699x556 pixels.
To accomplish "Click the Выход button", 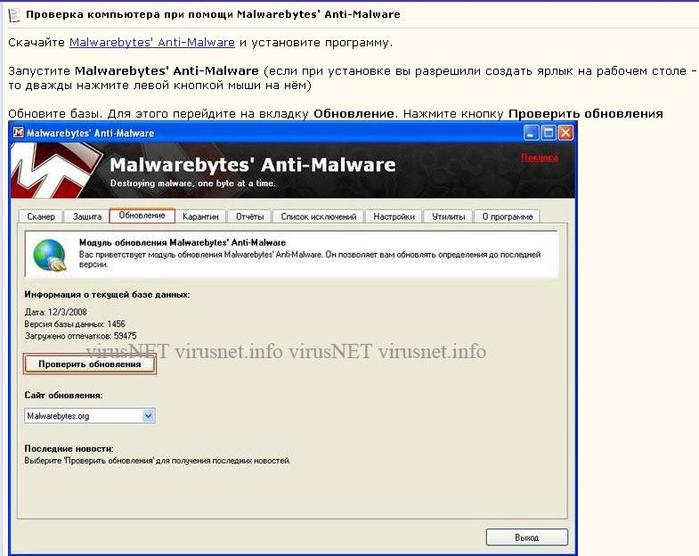I will [526, 538].
